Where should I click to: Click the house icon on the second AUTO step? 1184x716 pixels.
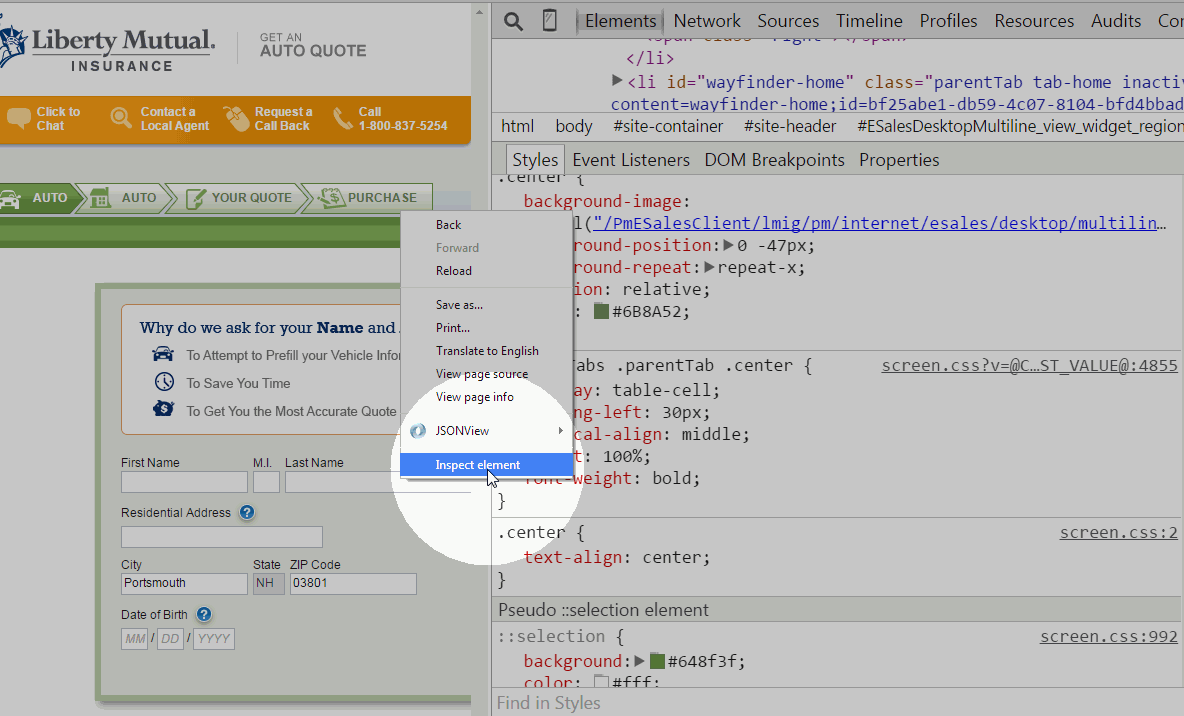pos(100,198)
